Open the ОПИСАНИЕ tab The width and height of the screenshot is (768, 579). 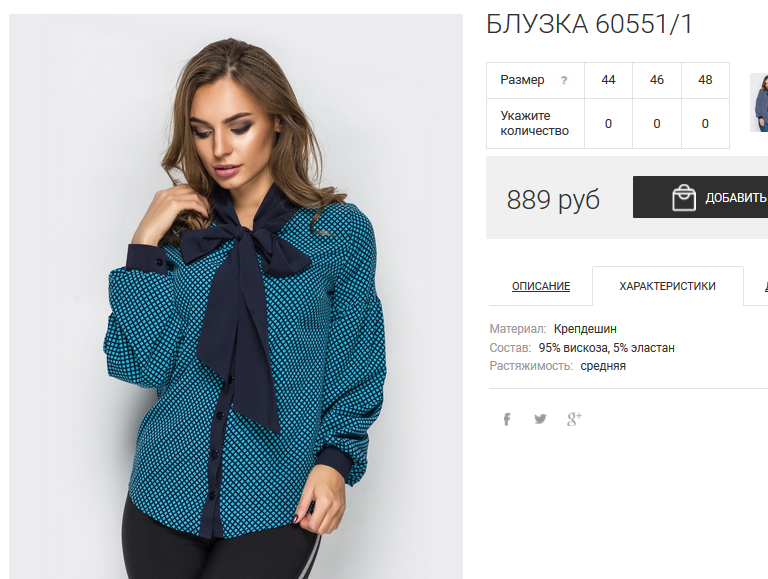point(541,286)
